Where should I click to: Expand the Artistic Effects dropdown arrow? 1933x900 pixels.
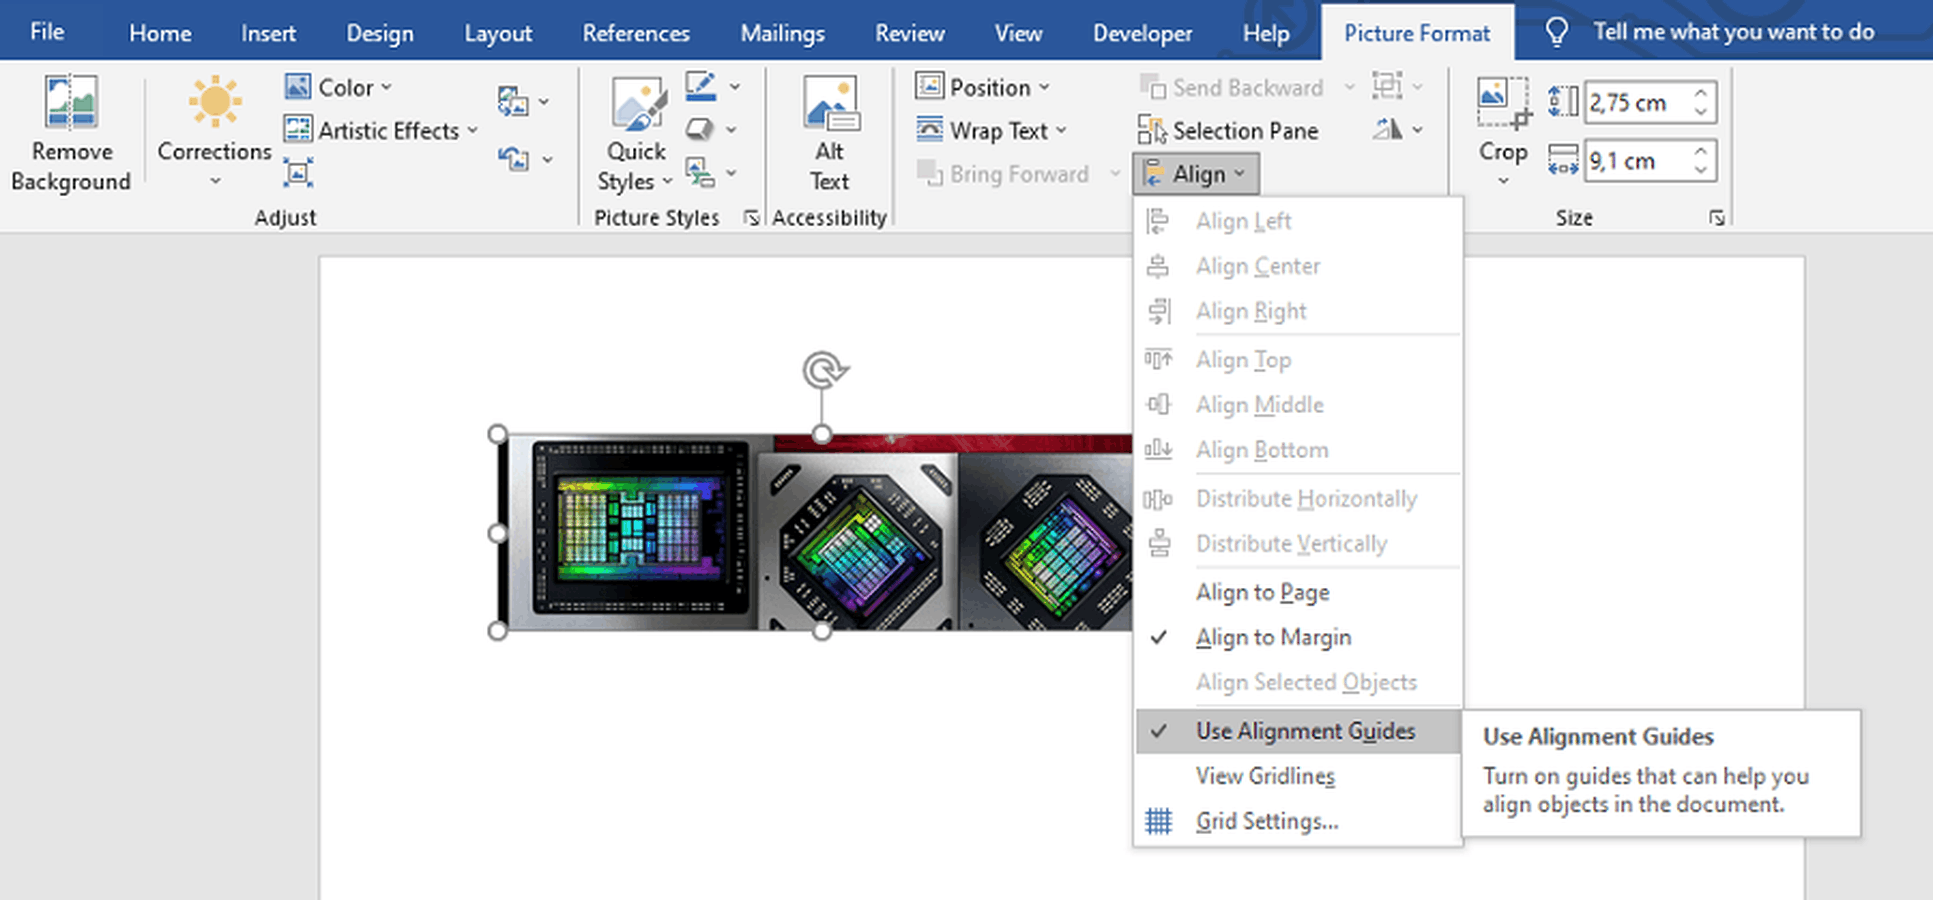point(472,131)
